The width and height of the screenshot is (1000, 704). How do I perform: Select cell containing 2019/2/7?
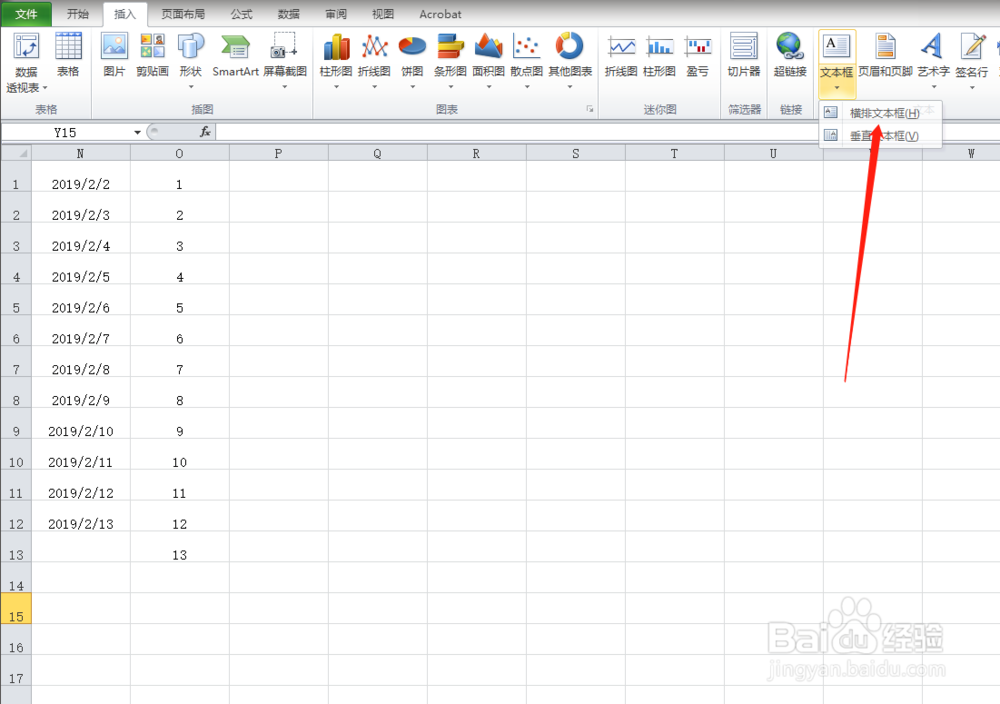pos(81,331)
